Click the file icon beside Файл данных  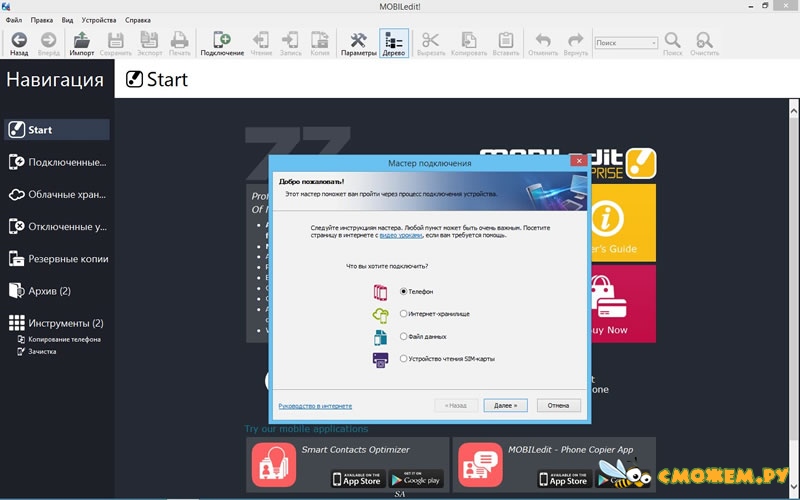click(x=380, y=337)
